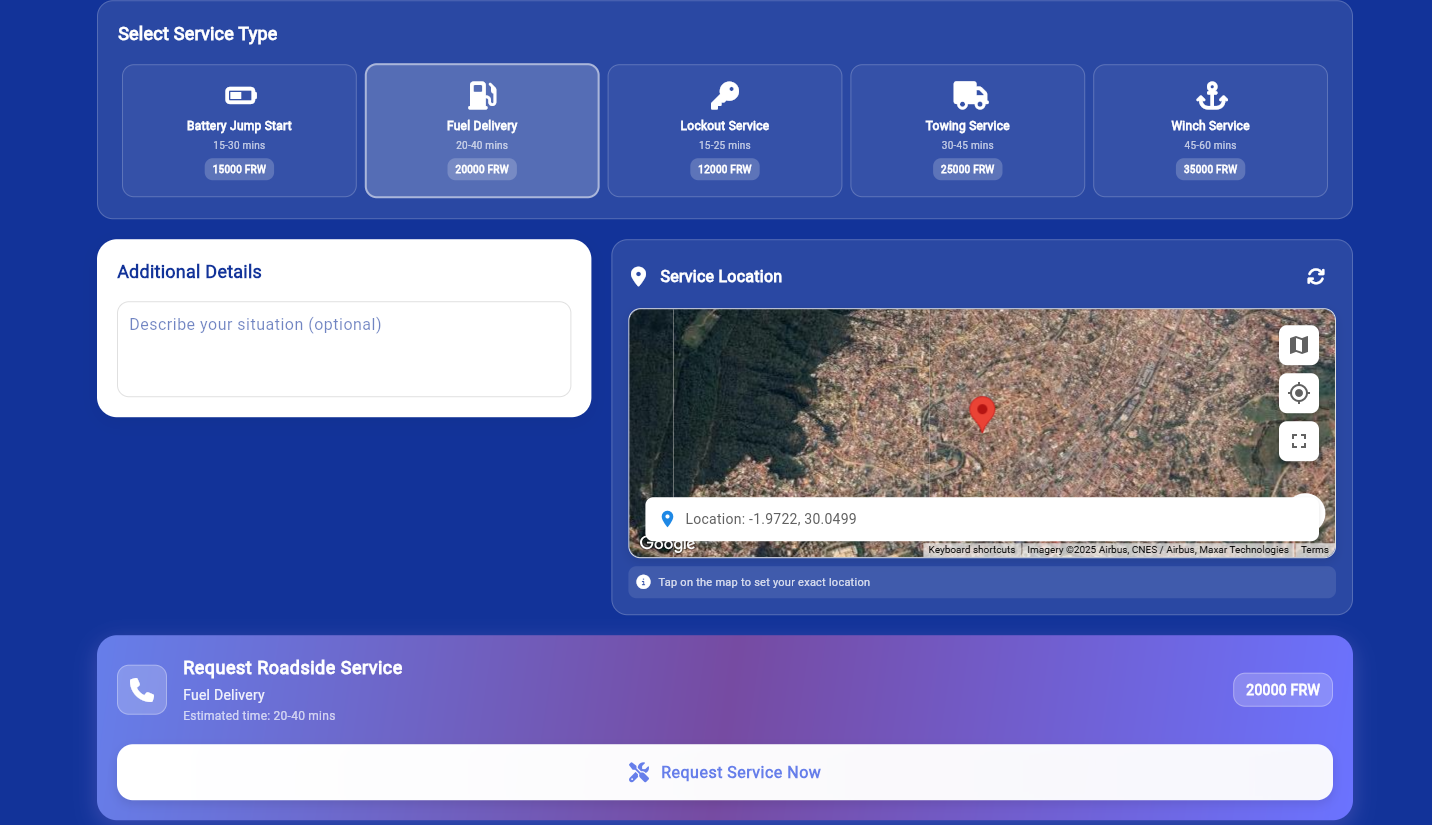
Task: Click the key icon for lockout
Action: coord(724,96)
